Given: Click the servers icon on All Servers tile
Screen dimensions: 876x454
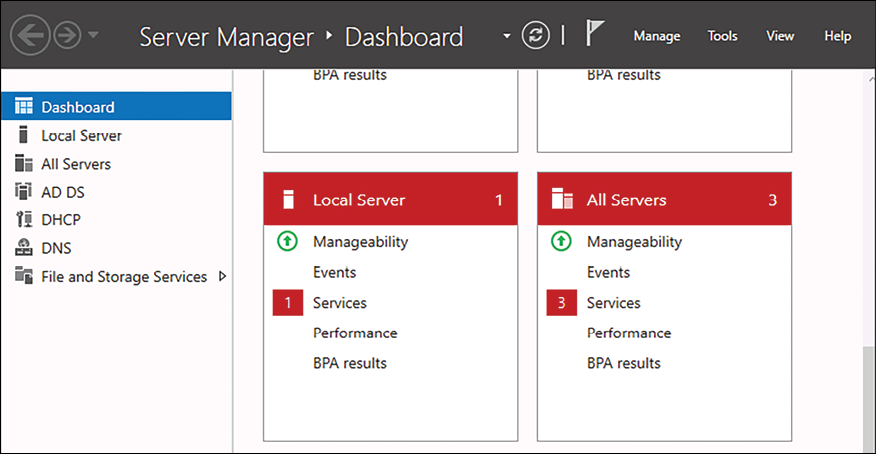Looking at the screenshot, I should 562,199.
